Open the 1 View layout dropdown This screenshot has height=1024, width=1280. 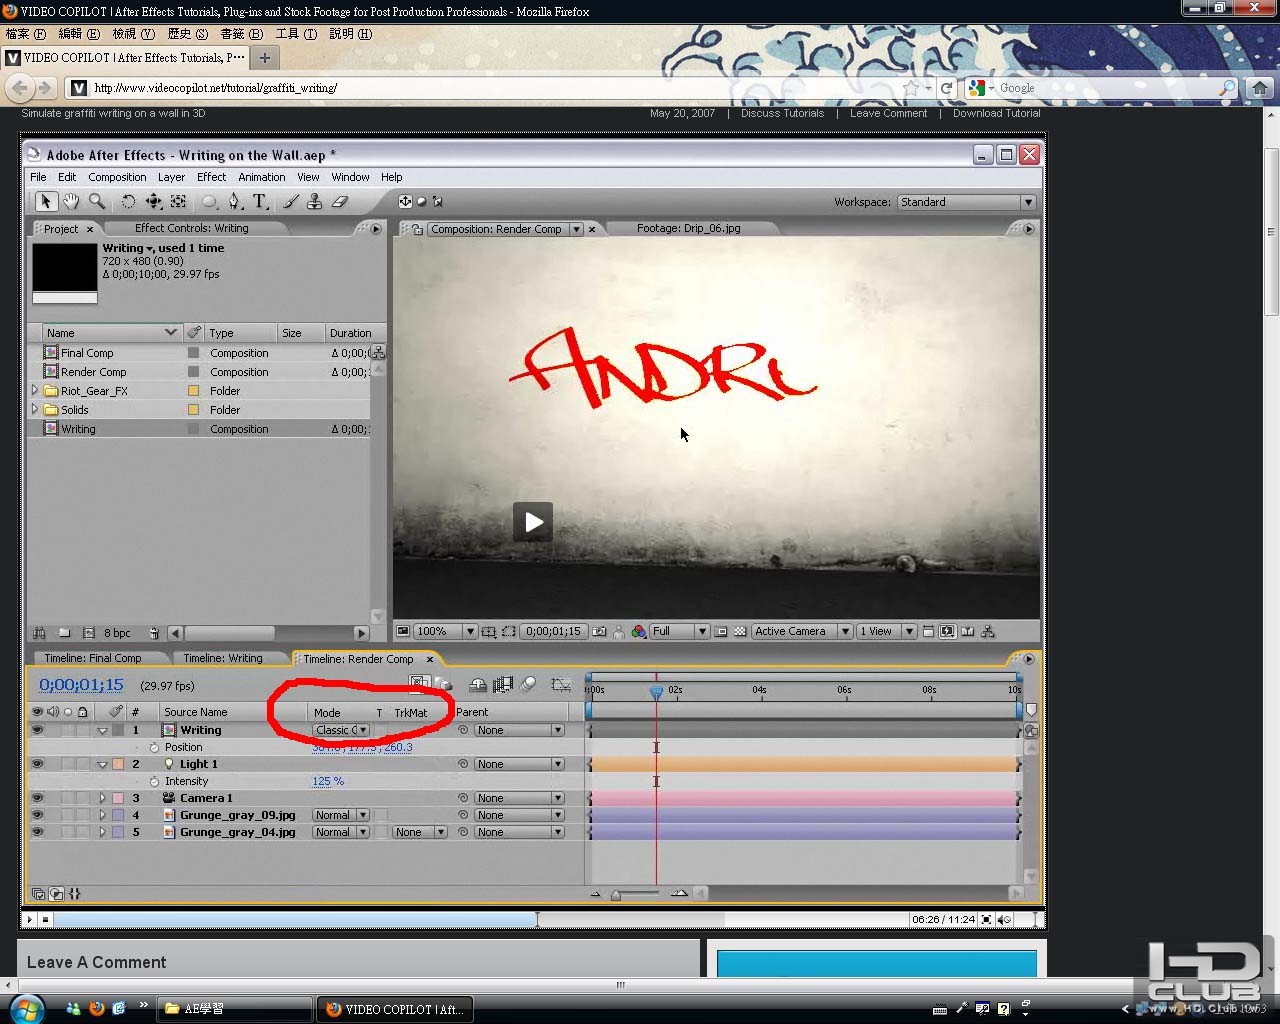click(886, 631)
